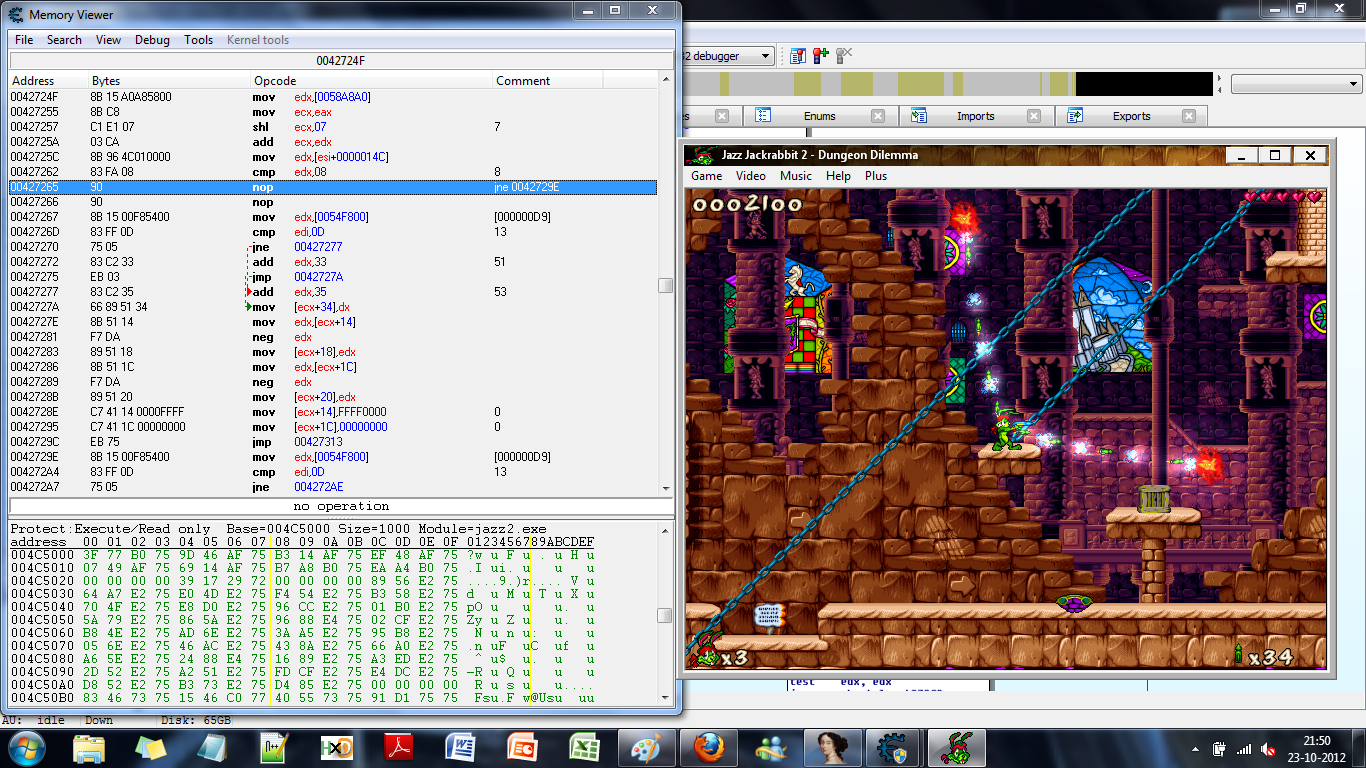Open the debugger selection dropdown in IDA
Image resolution: width=1366 pixels, height=768 pixels.
coord(764,56)
